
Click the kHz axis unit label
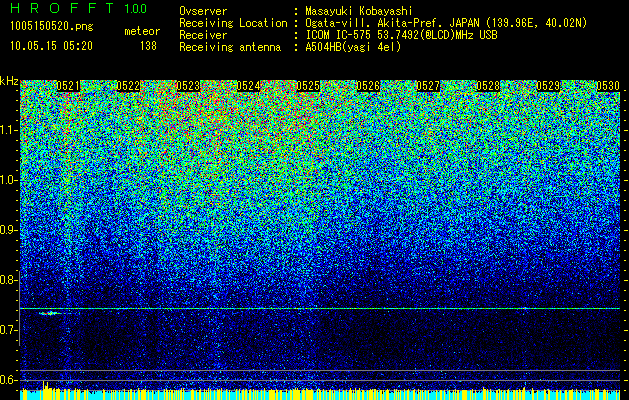(x=9, y=81)
